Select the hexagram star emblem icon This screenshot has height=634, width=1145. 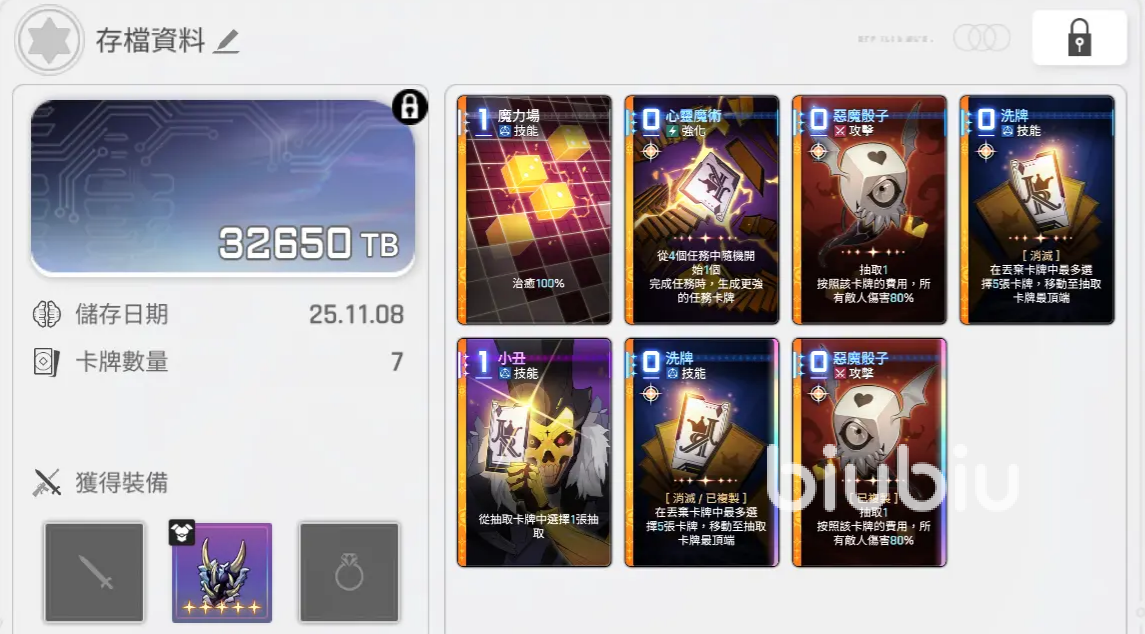tap(49, 40)
